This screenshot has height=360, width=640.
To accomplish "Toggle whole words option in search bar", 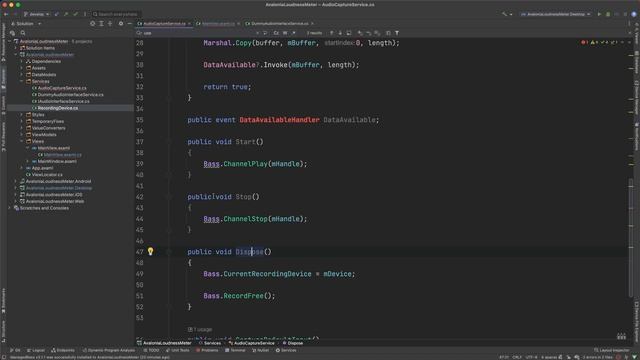I will pos(285,33).
